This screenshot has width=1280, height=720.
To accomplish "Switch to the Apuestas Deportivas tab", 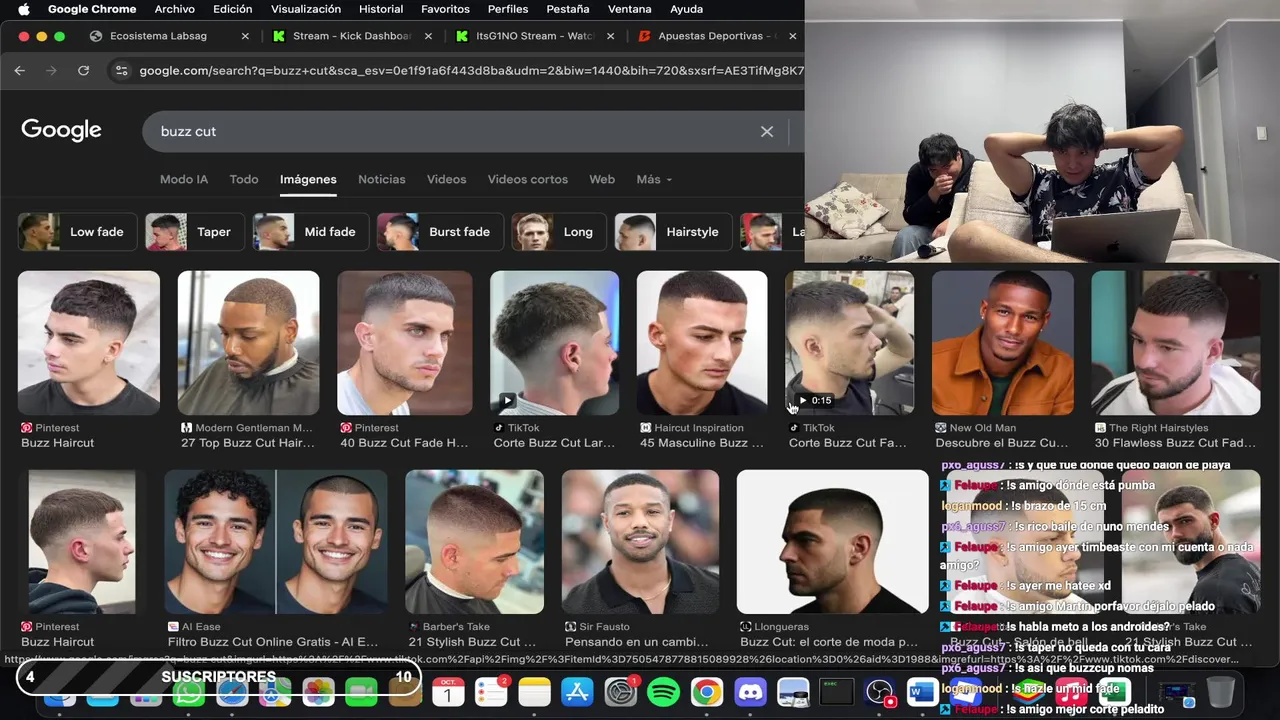I will [x=716, y=36].
